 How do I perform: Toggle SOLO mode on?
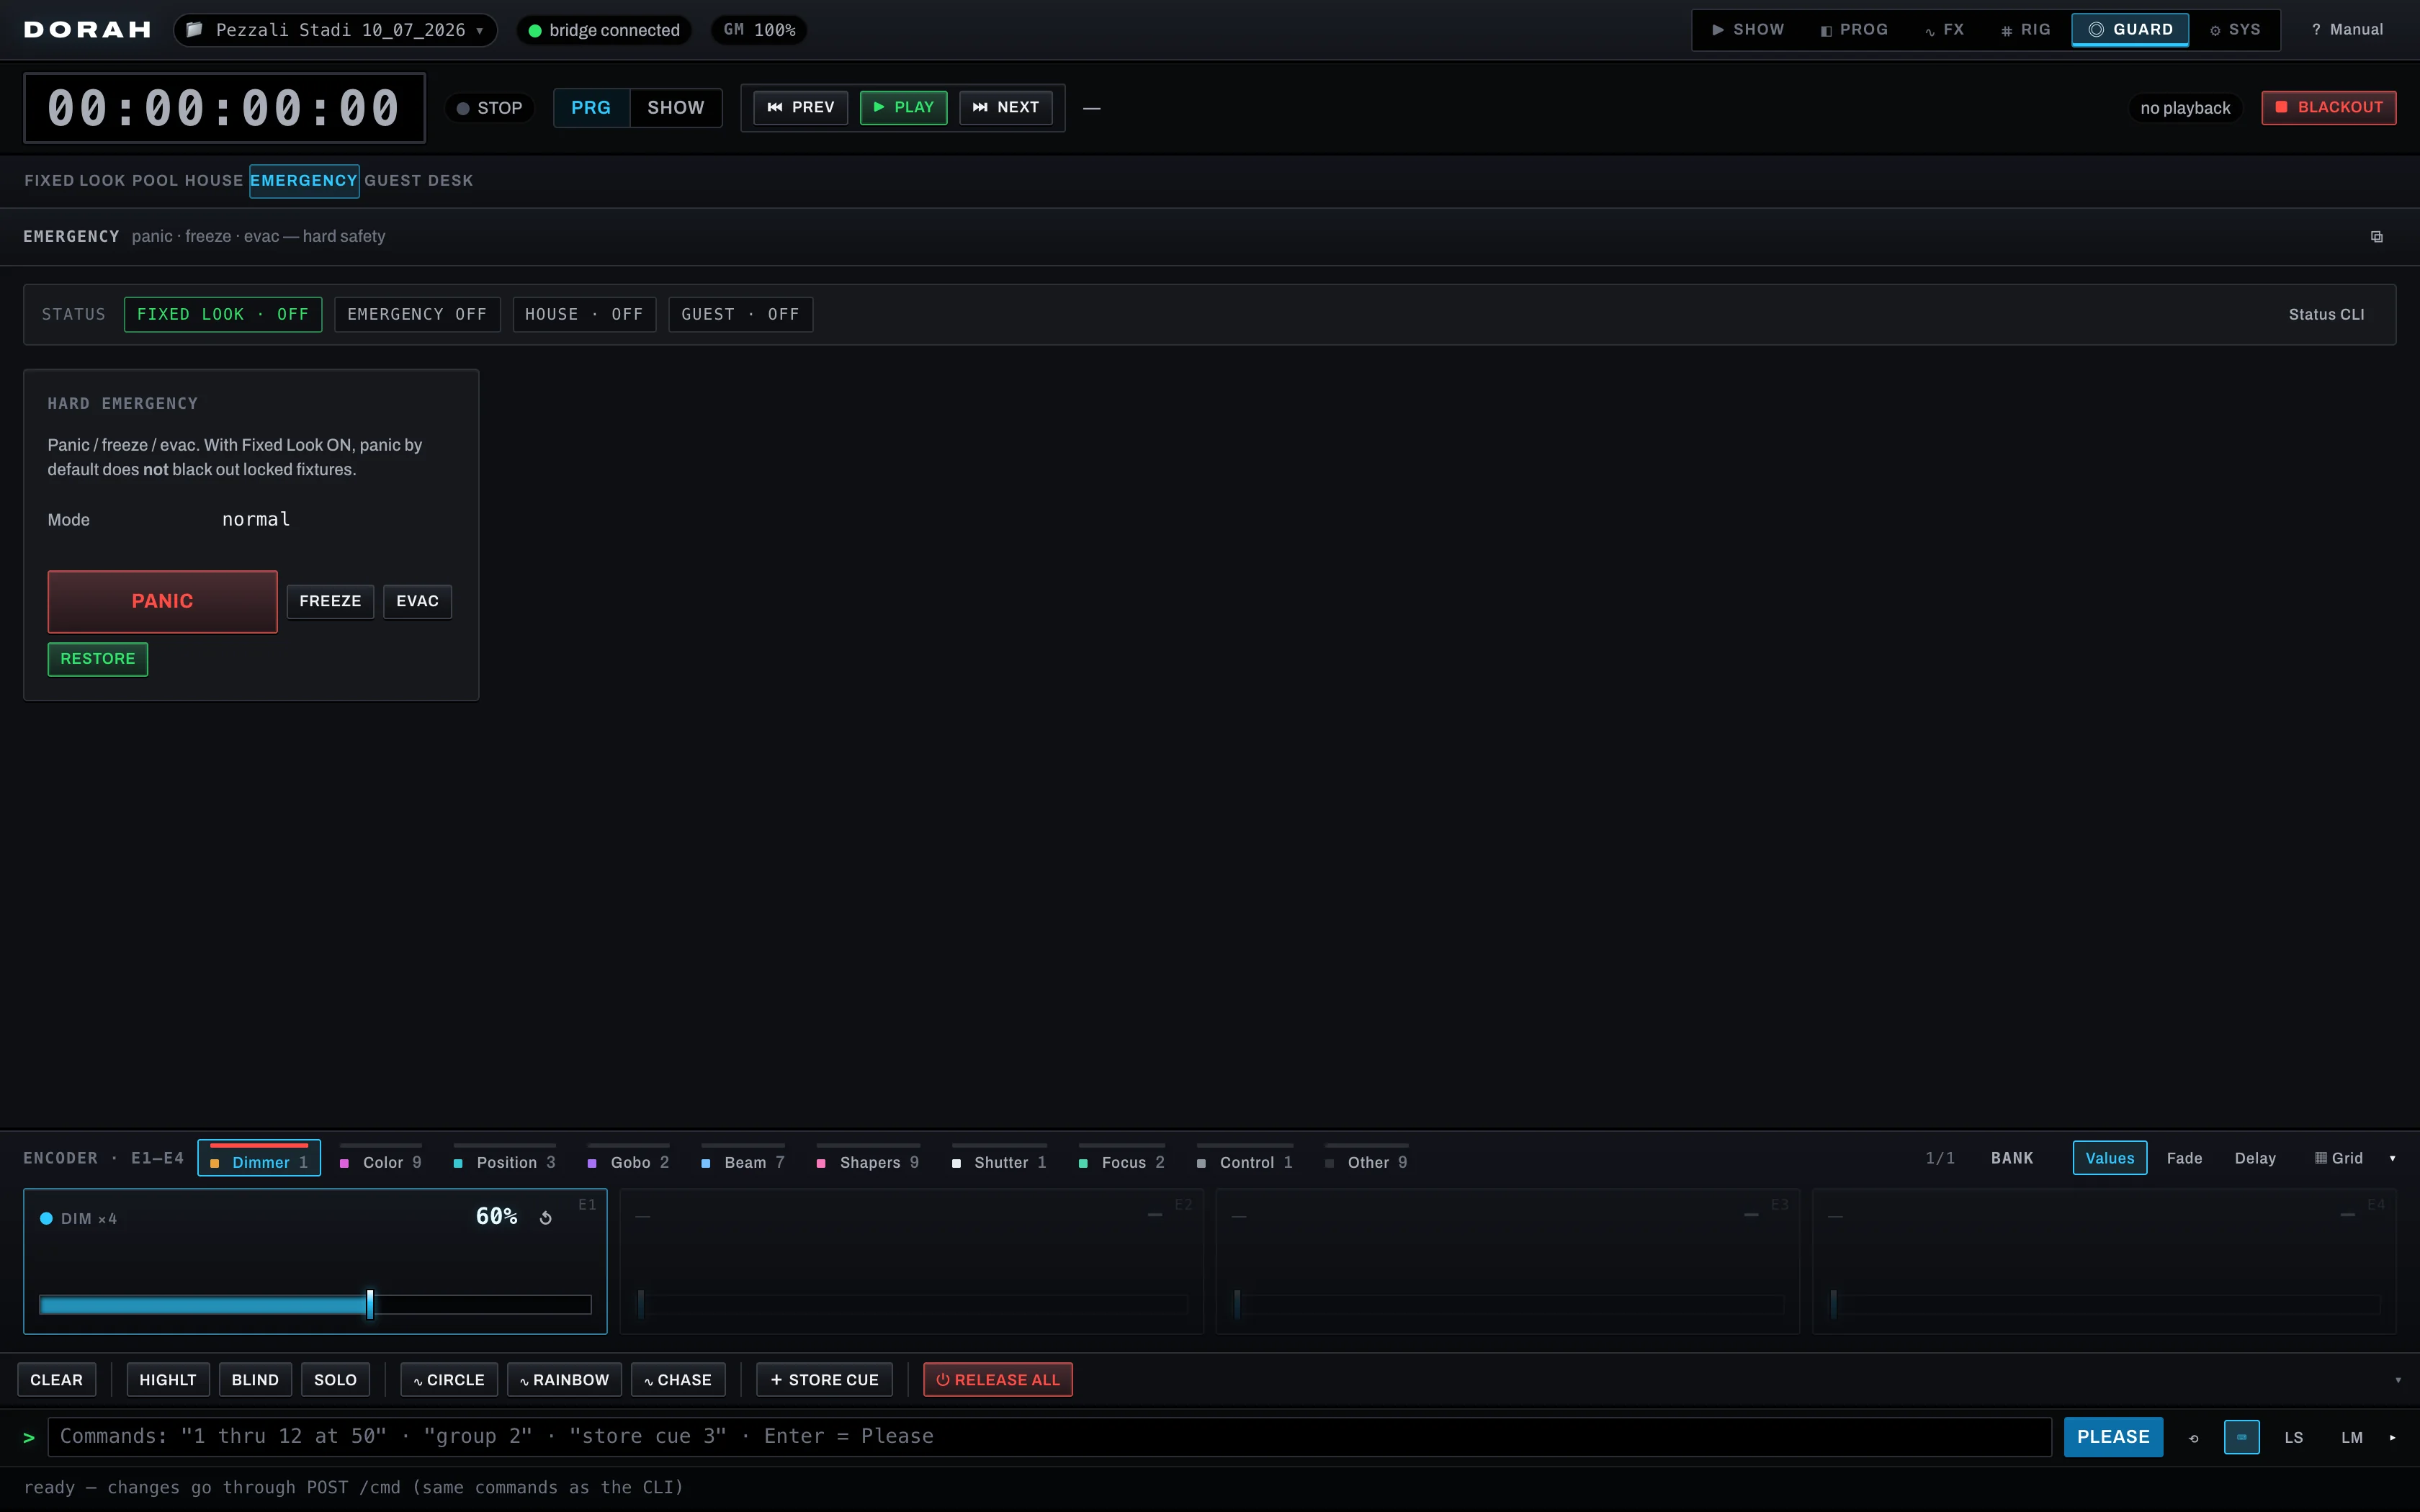[335, 1380]
